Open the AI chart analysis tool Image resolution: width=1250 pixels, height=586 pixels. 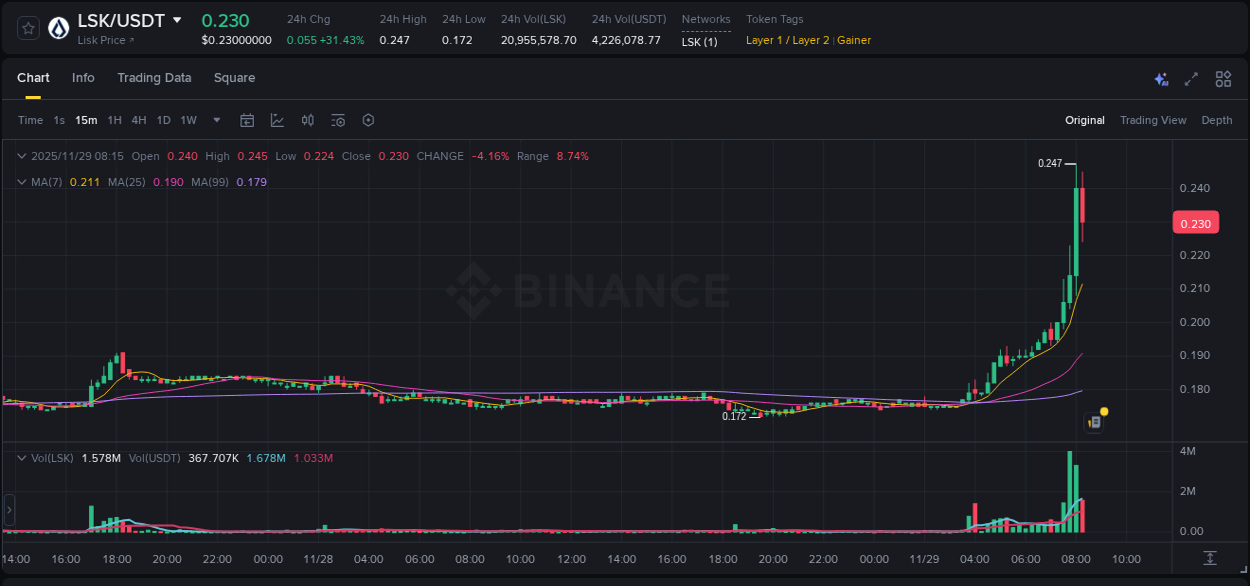coord(1160,78)
